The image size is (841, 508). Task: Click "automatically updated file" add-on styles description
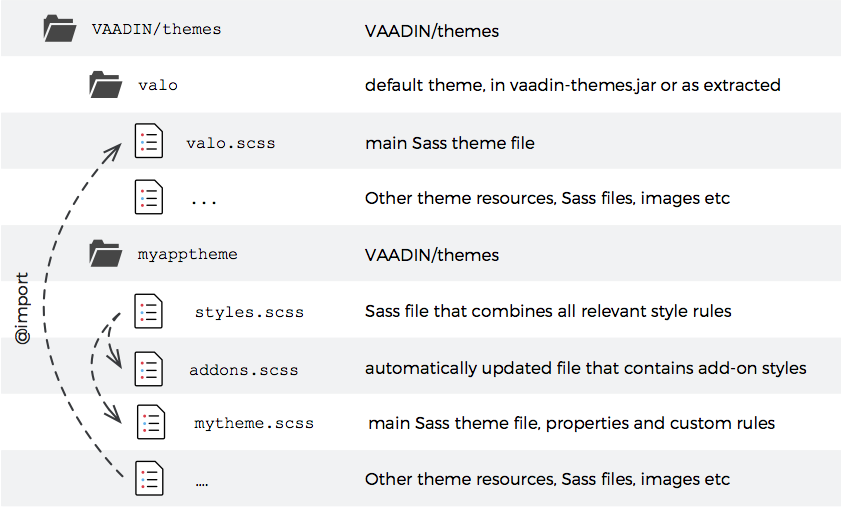click(x=585, y=368)
